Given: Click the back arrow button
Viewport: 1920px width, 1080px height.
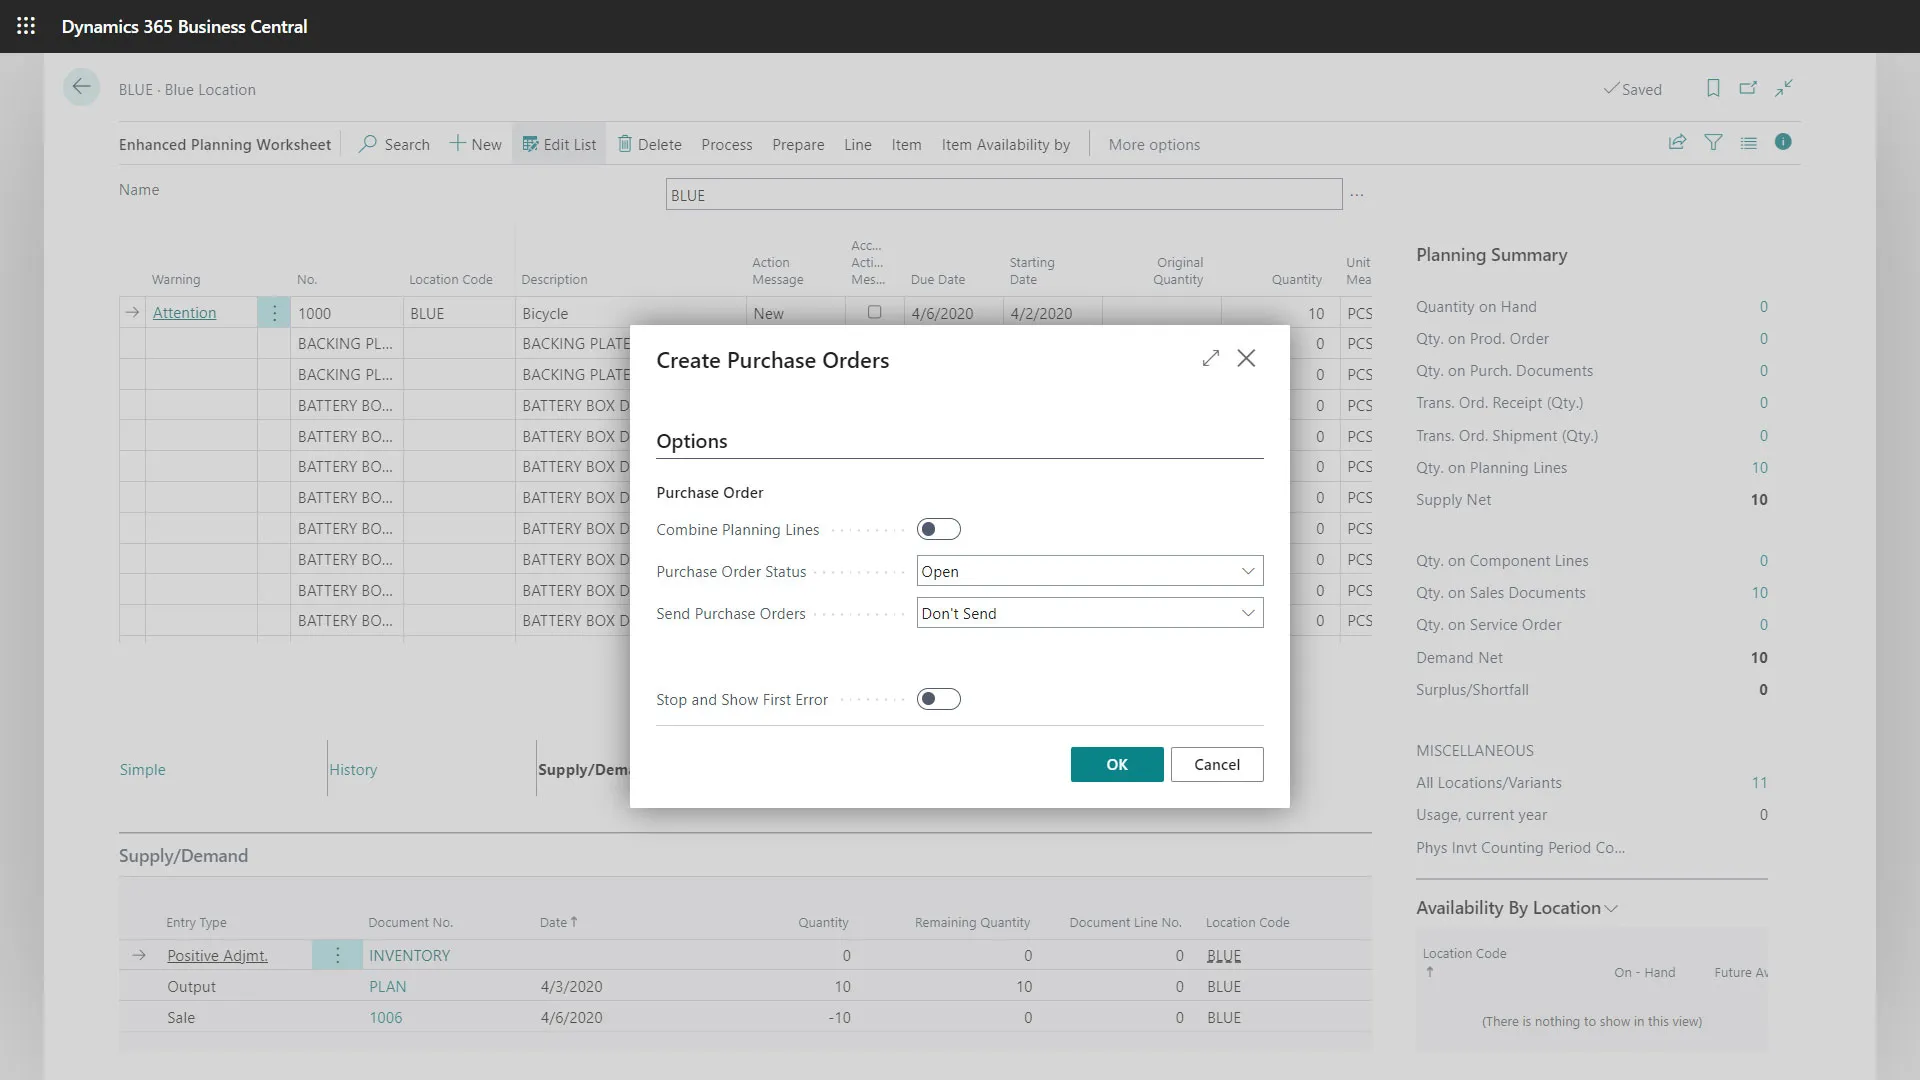Looking at the screenshot, I should pyautogui.click(x=81, y=87).
